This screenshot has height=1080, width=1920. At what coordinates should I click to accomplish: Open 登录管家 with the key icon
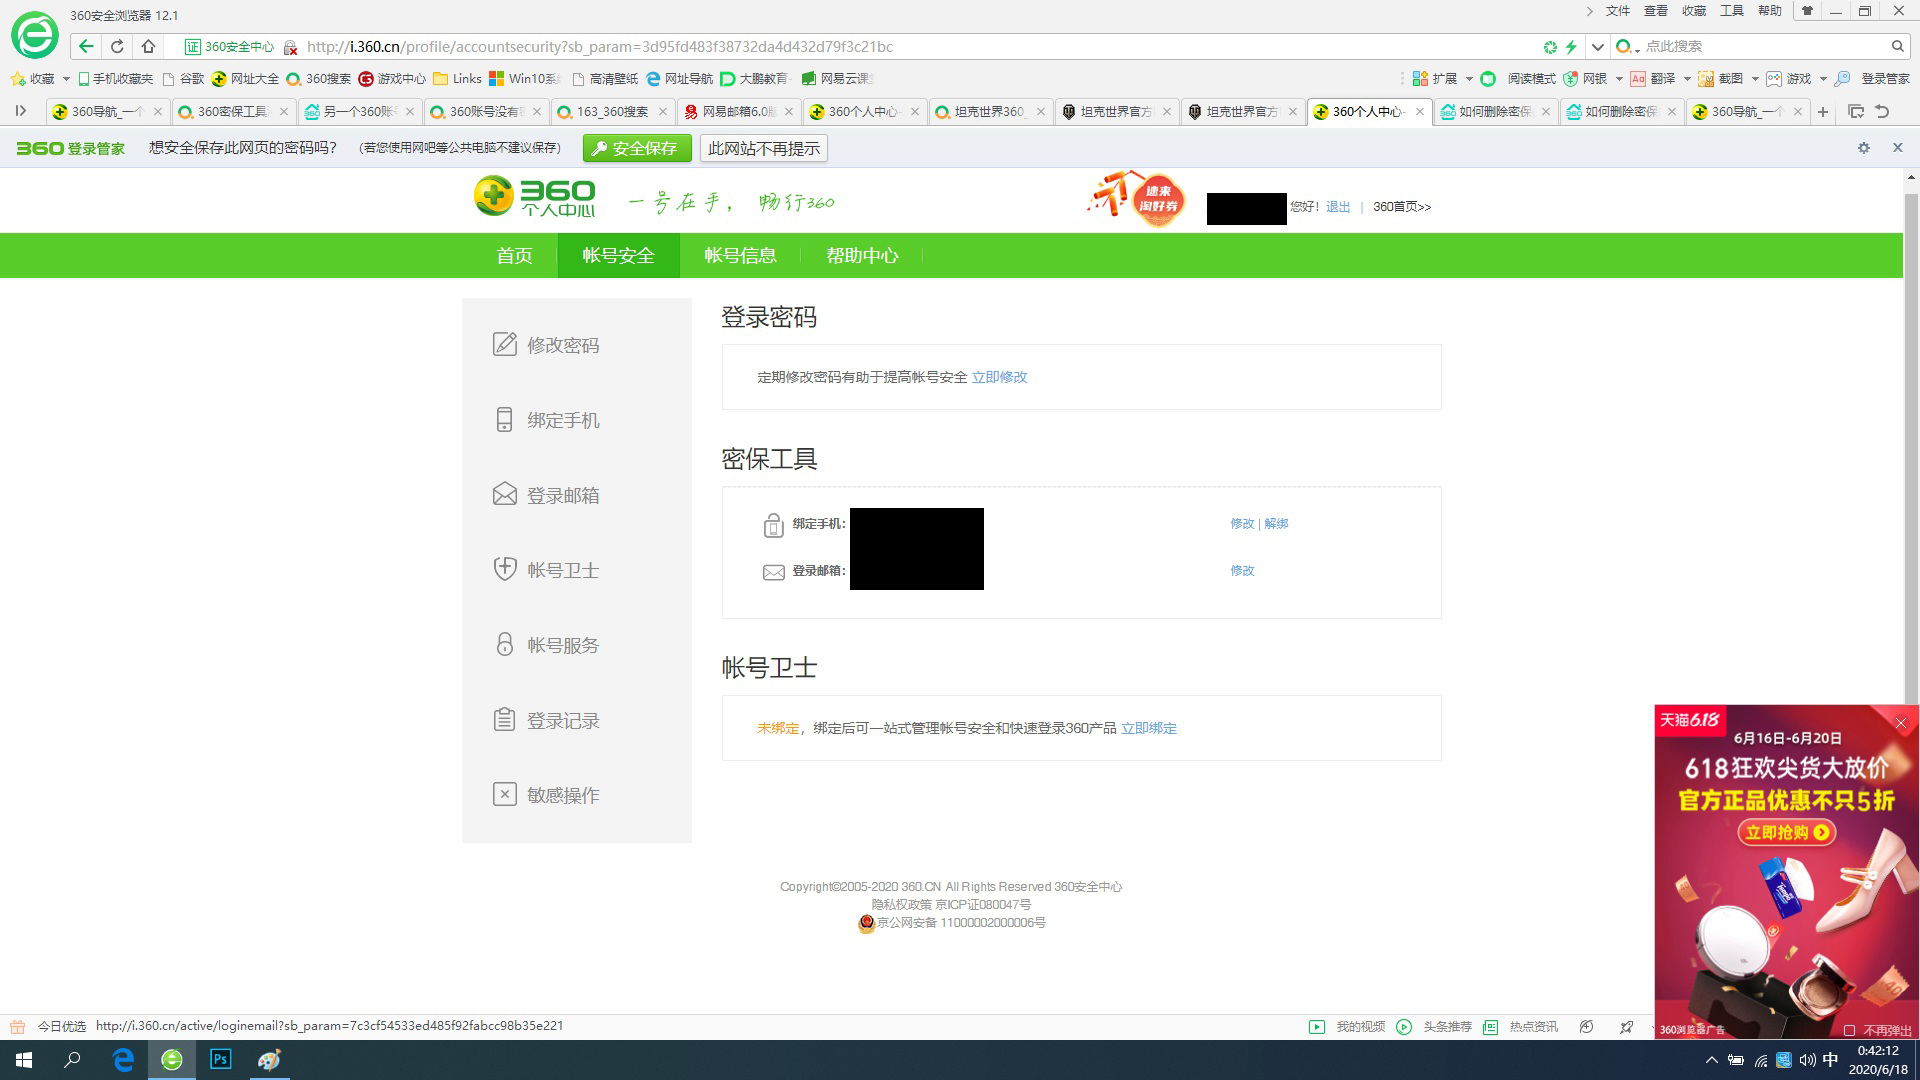[x=1844, y=78]
